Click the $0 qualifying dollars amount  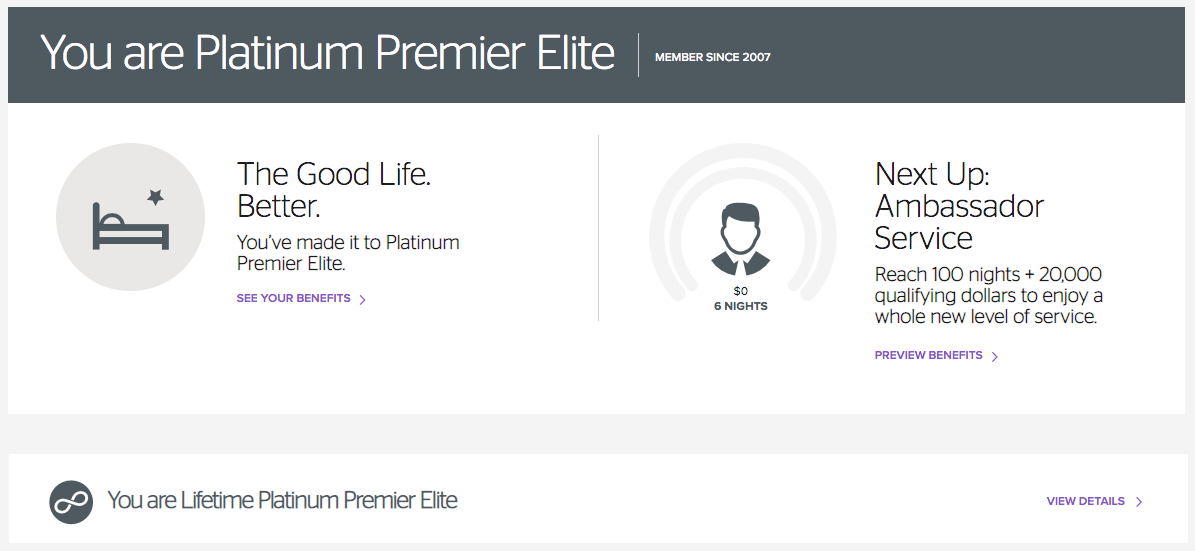pyautogui.click(x=741, y=292)
